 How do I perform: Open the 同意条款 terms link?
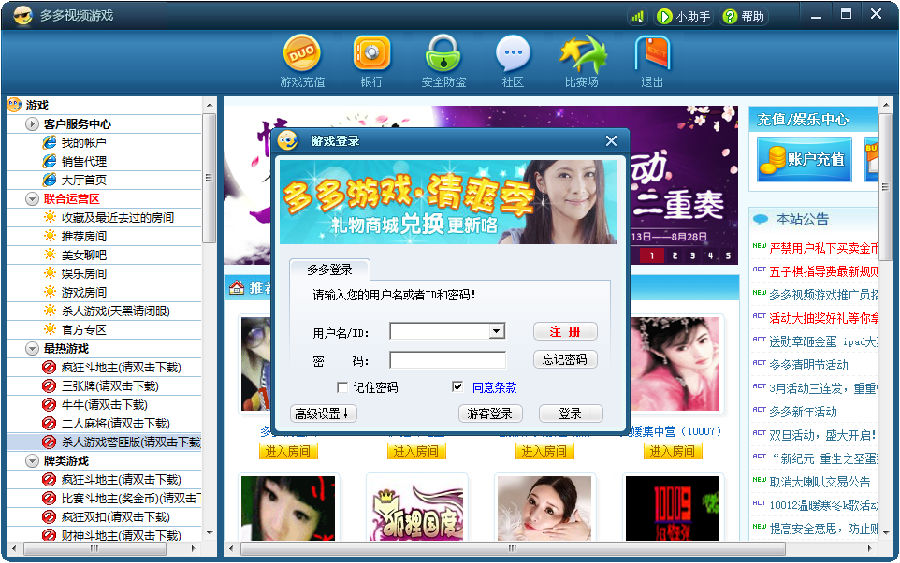pyautogui.click(x=494, y=387)
